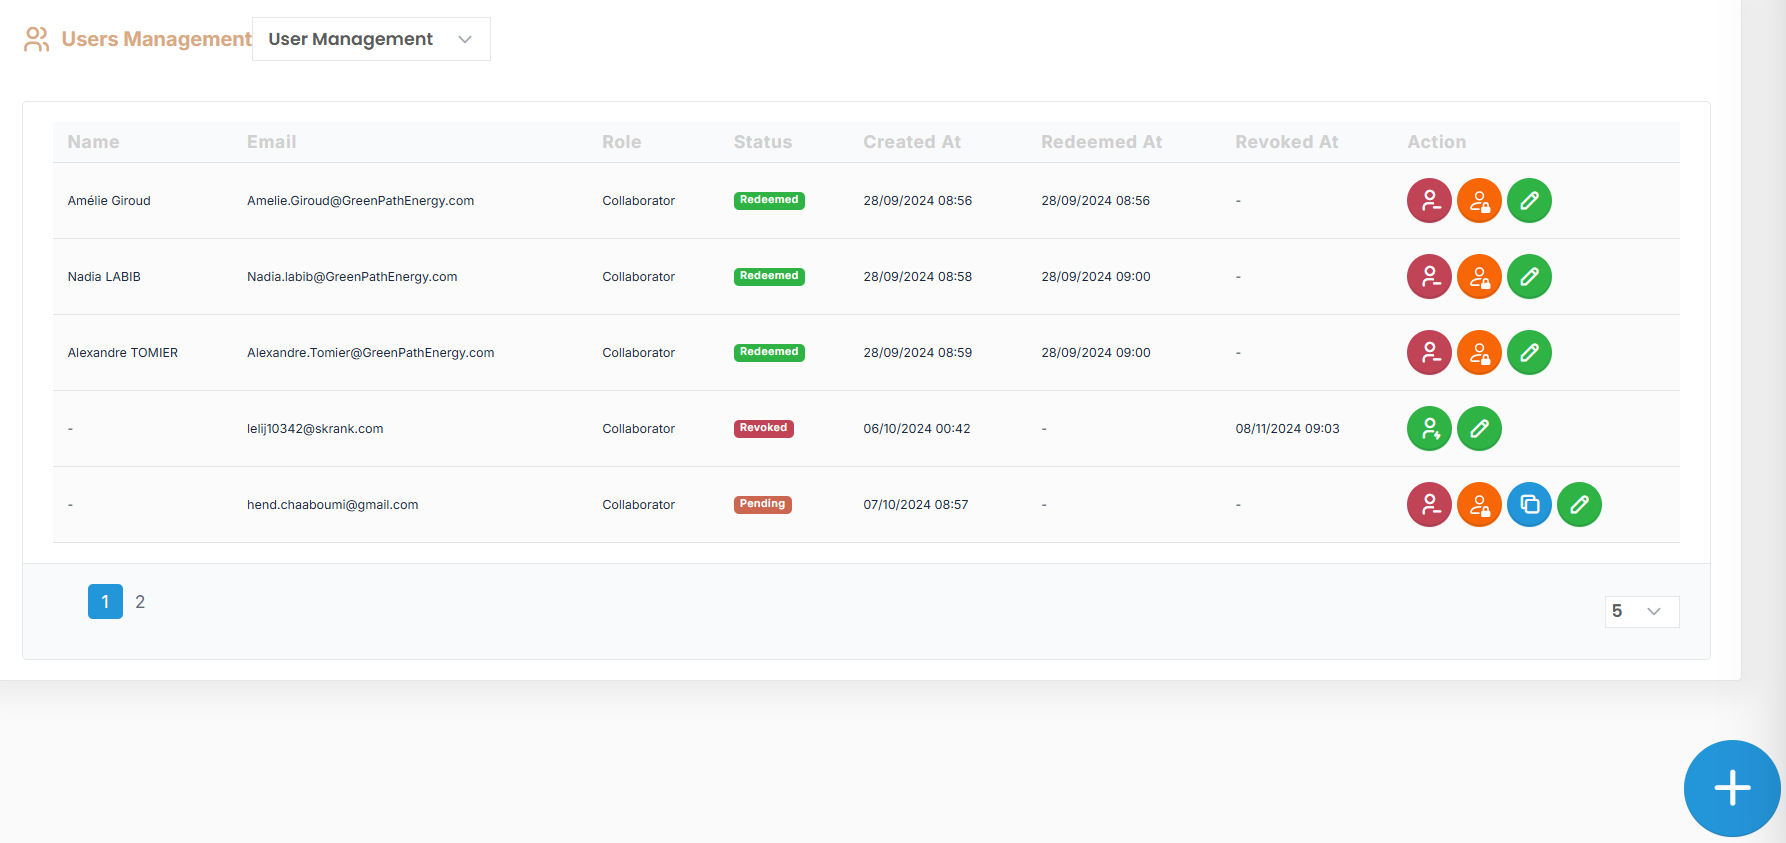The height and width of the screenshot is (843, 1786).
Task: Click the blue plus floating add button
Action: (1732, 788)
